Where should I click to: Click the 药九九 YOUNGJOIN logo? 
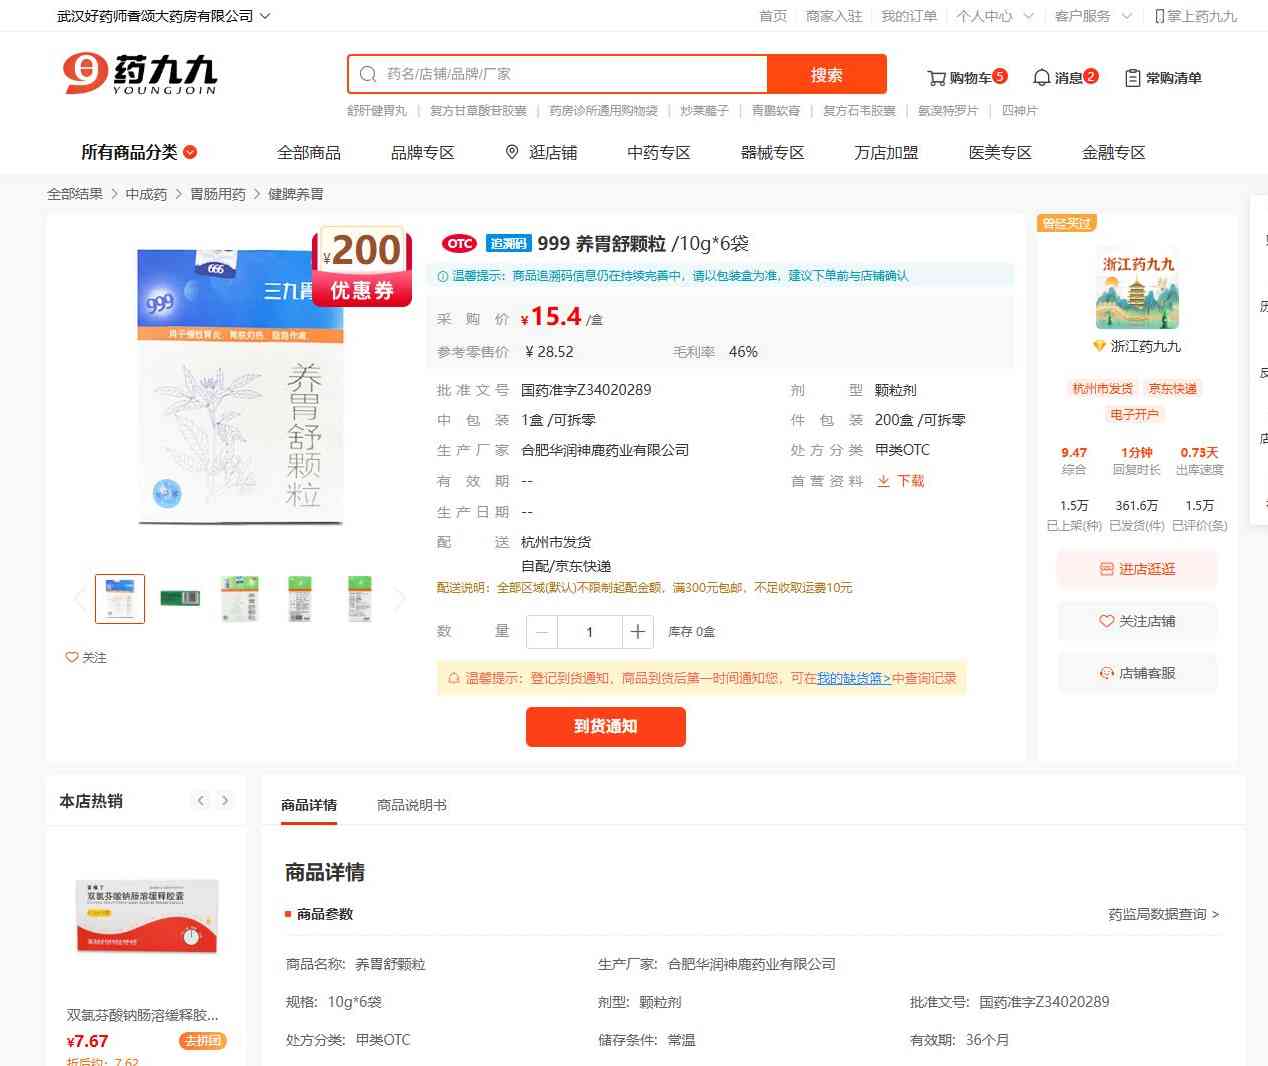pos(140,75)
